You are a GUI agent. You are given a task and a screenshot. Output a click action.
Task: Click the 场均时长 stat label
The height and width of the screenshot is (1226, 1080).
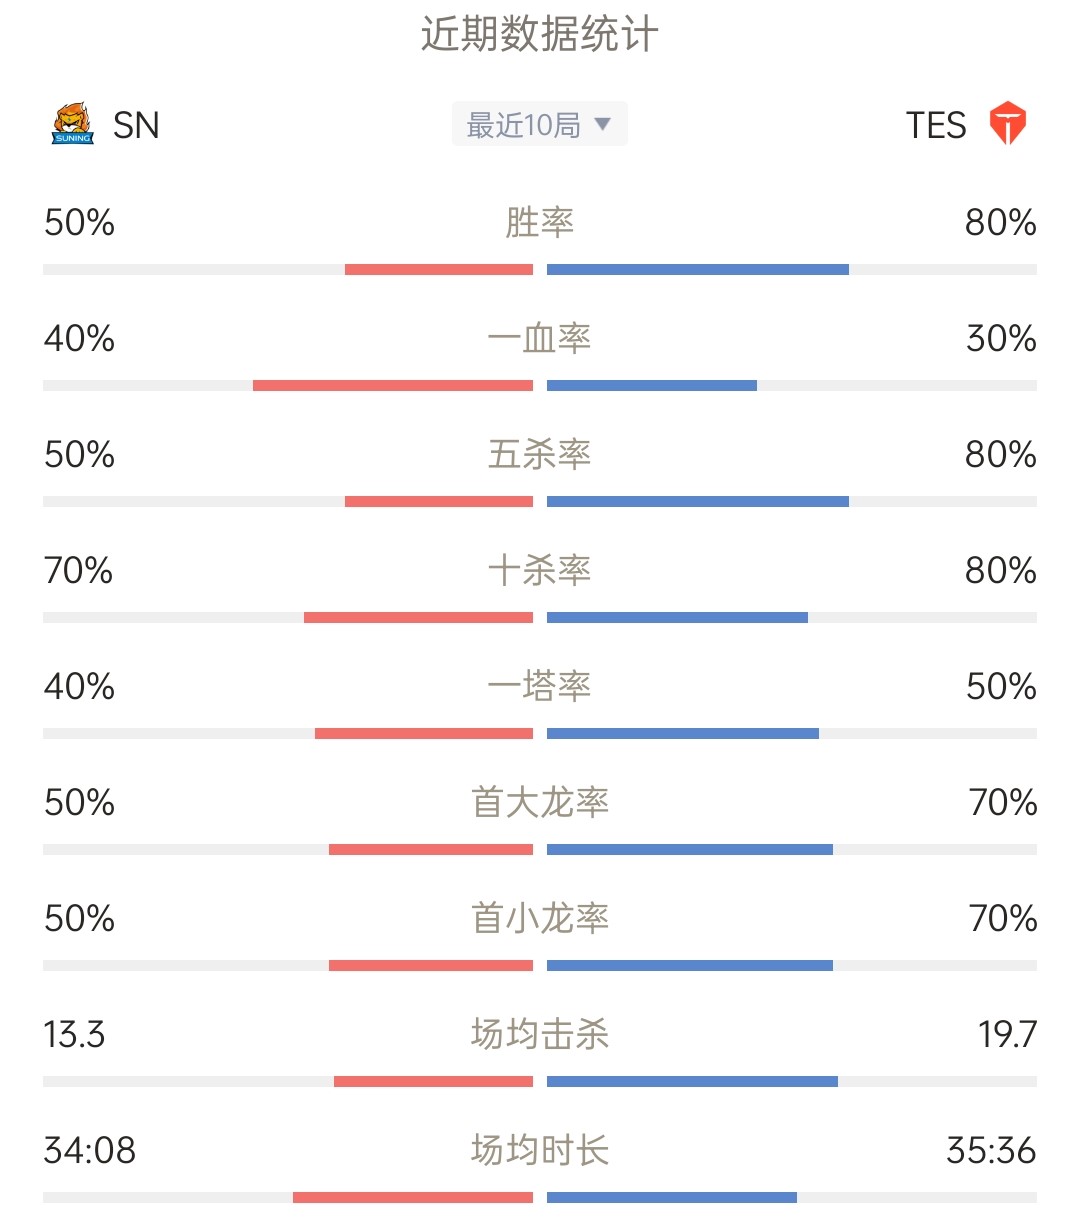pos(540,1150)
